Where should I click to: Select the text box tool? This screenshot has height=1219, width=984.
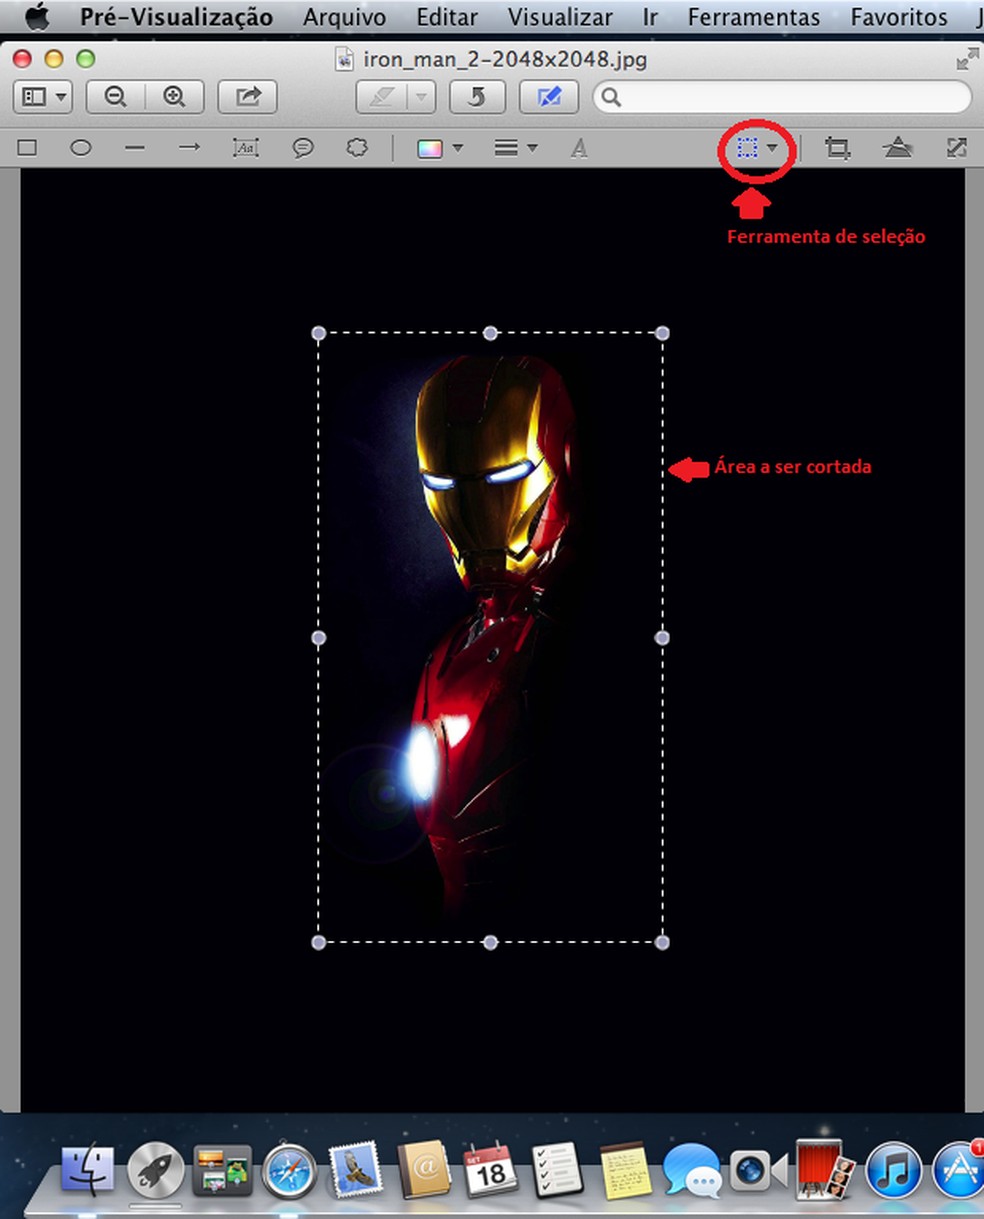[245, 148]
